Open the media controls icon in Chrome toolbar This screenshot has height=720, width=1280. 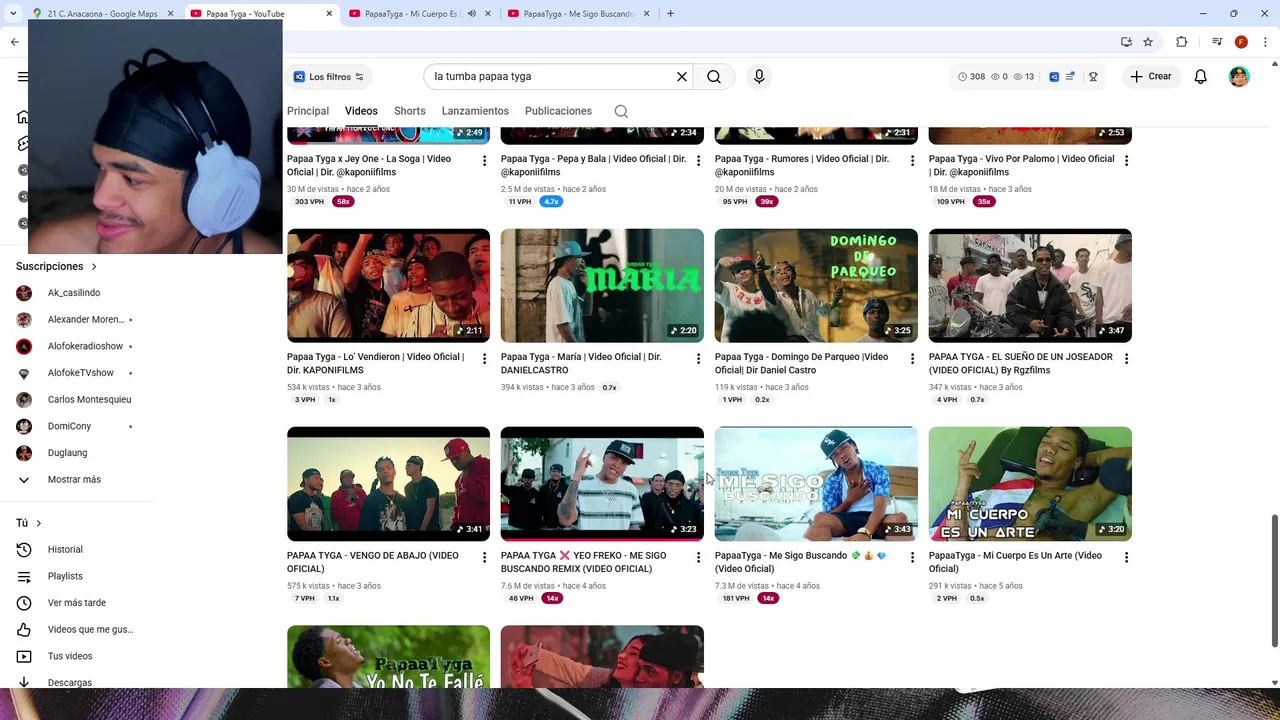tap(1217, 42)
